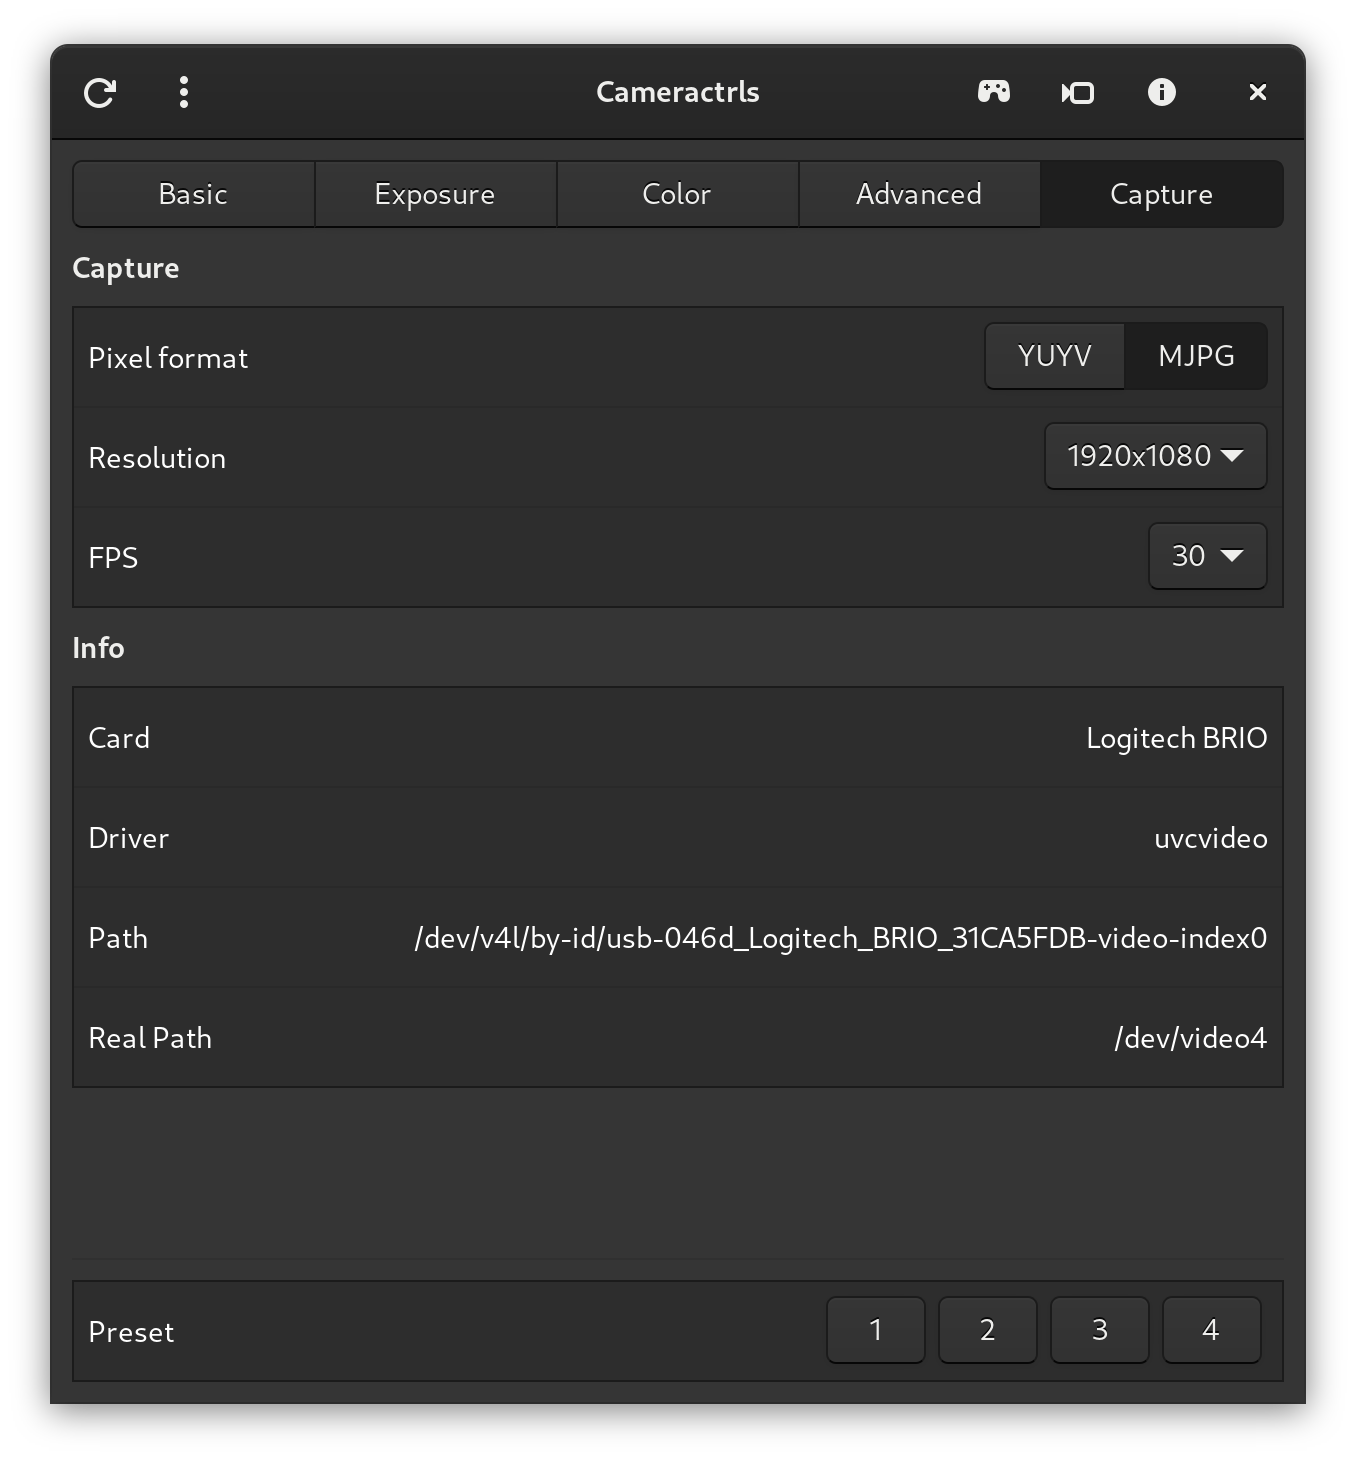Close the Cameractrls window
The height and width of the screenshot is (1460, 1356).
pos(1257,93)
